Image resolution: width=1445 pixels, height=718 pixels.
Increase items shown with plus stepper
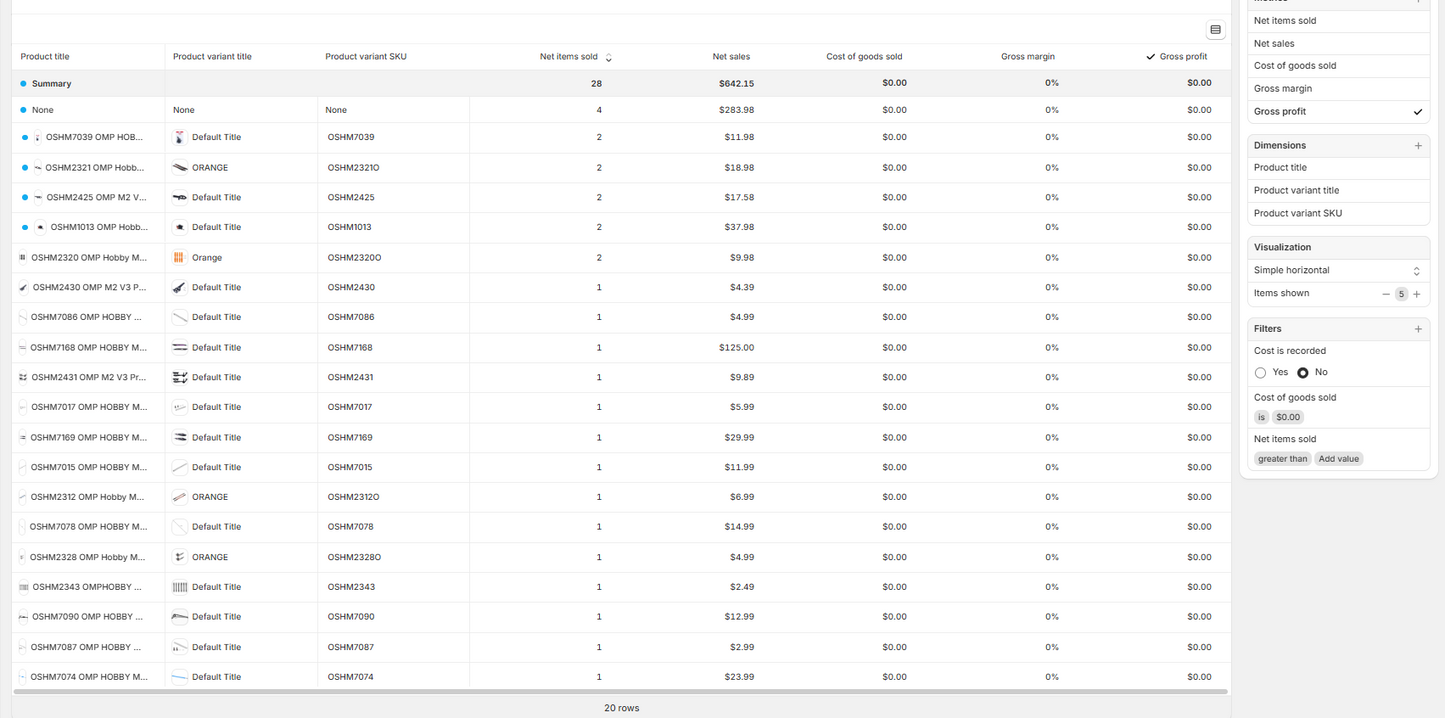[1417, 294]
